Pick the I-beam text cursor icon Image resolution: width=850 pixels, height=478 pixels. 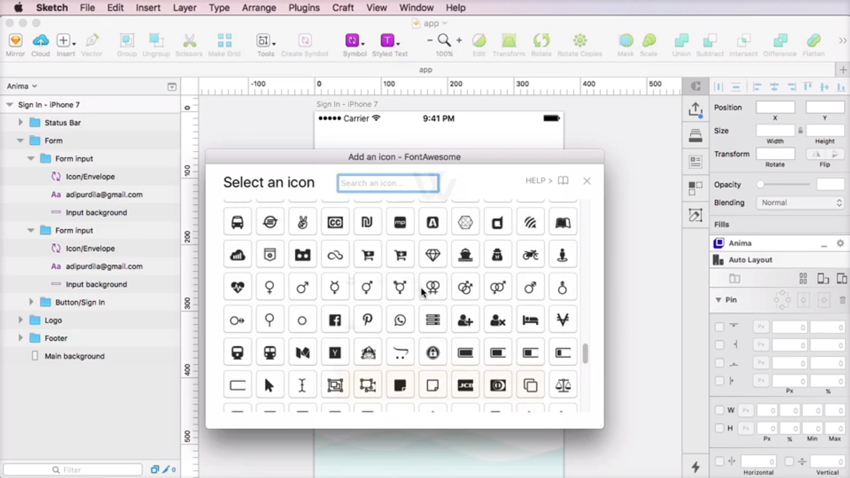302,385
